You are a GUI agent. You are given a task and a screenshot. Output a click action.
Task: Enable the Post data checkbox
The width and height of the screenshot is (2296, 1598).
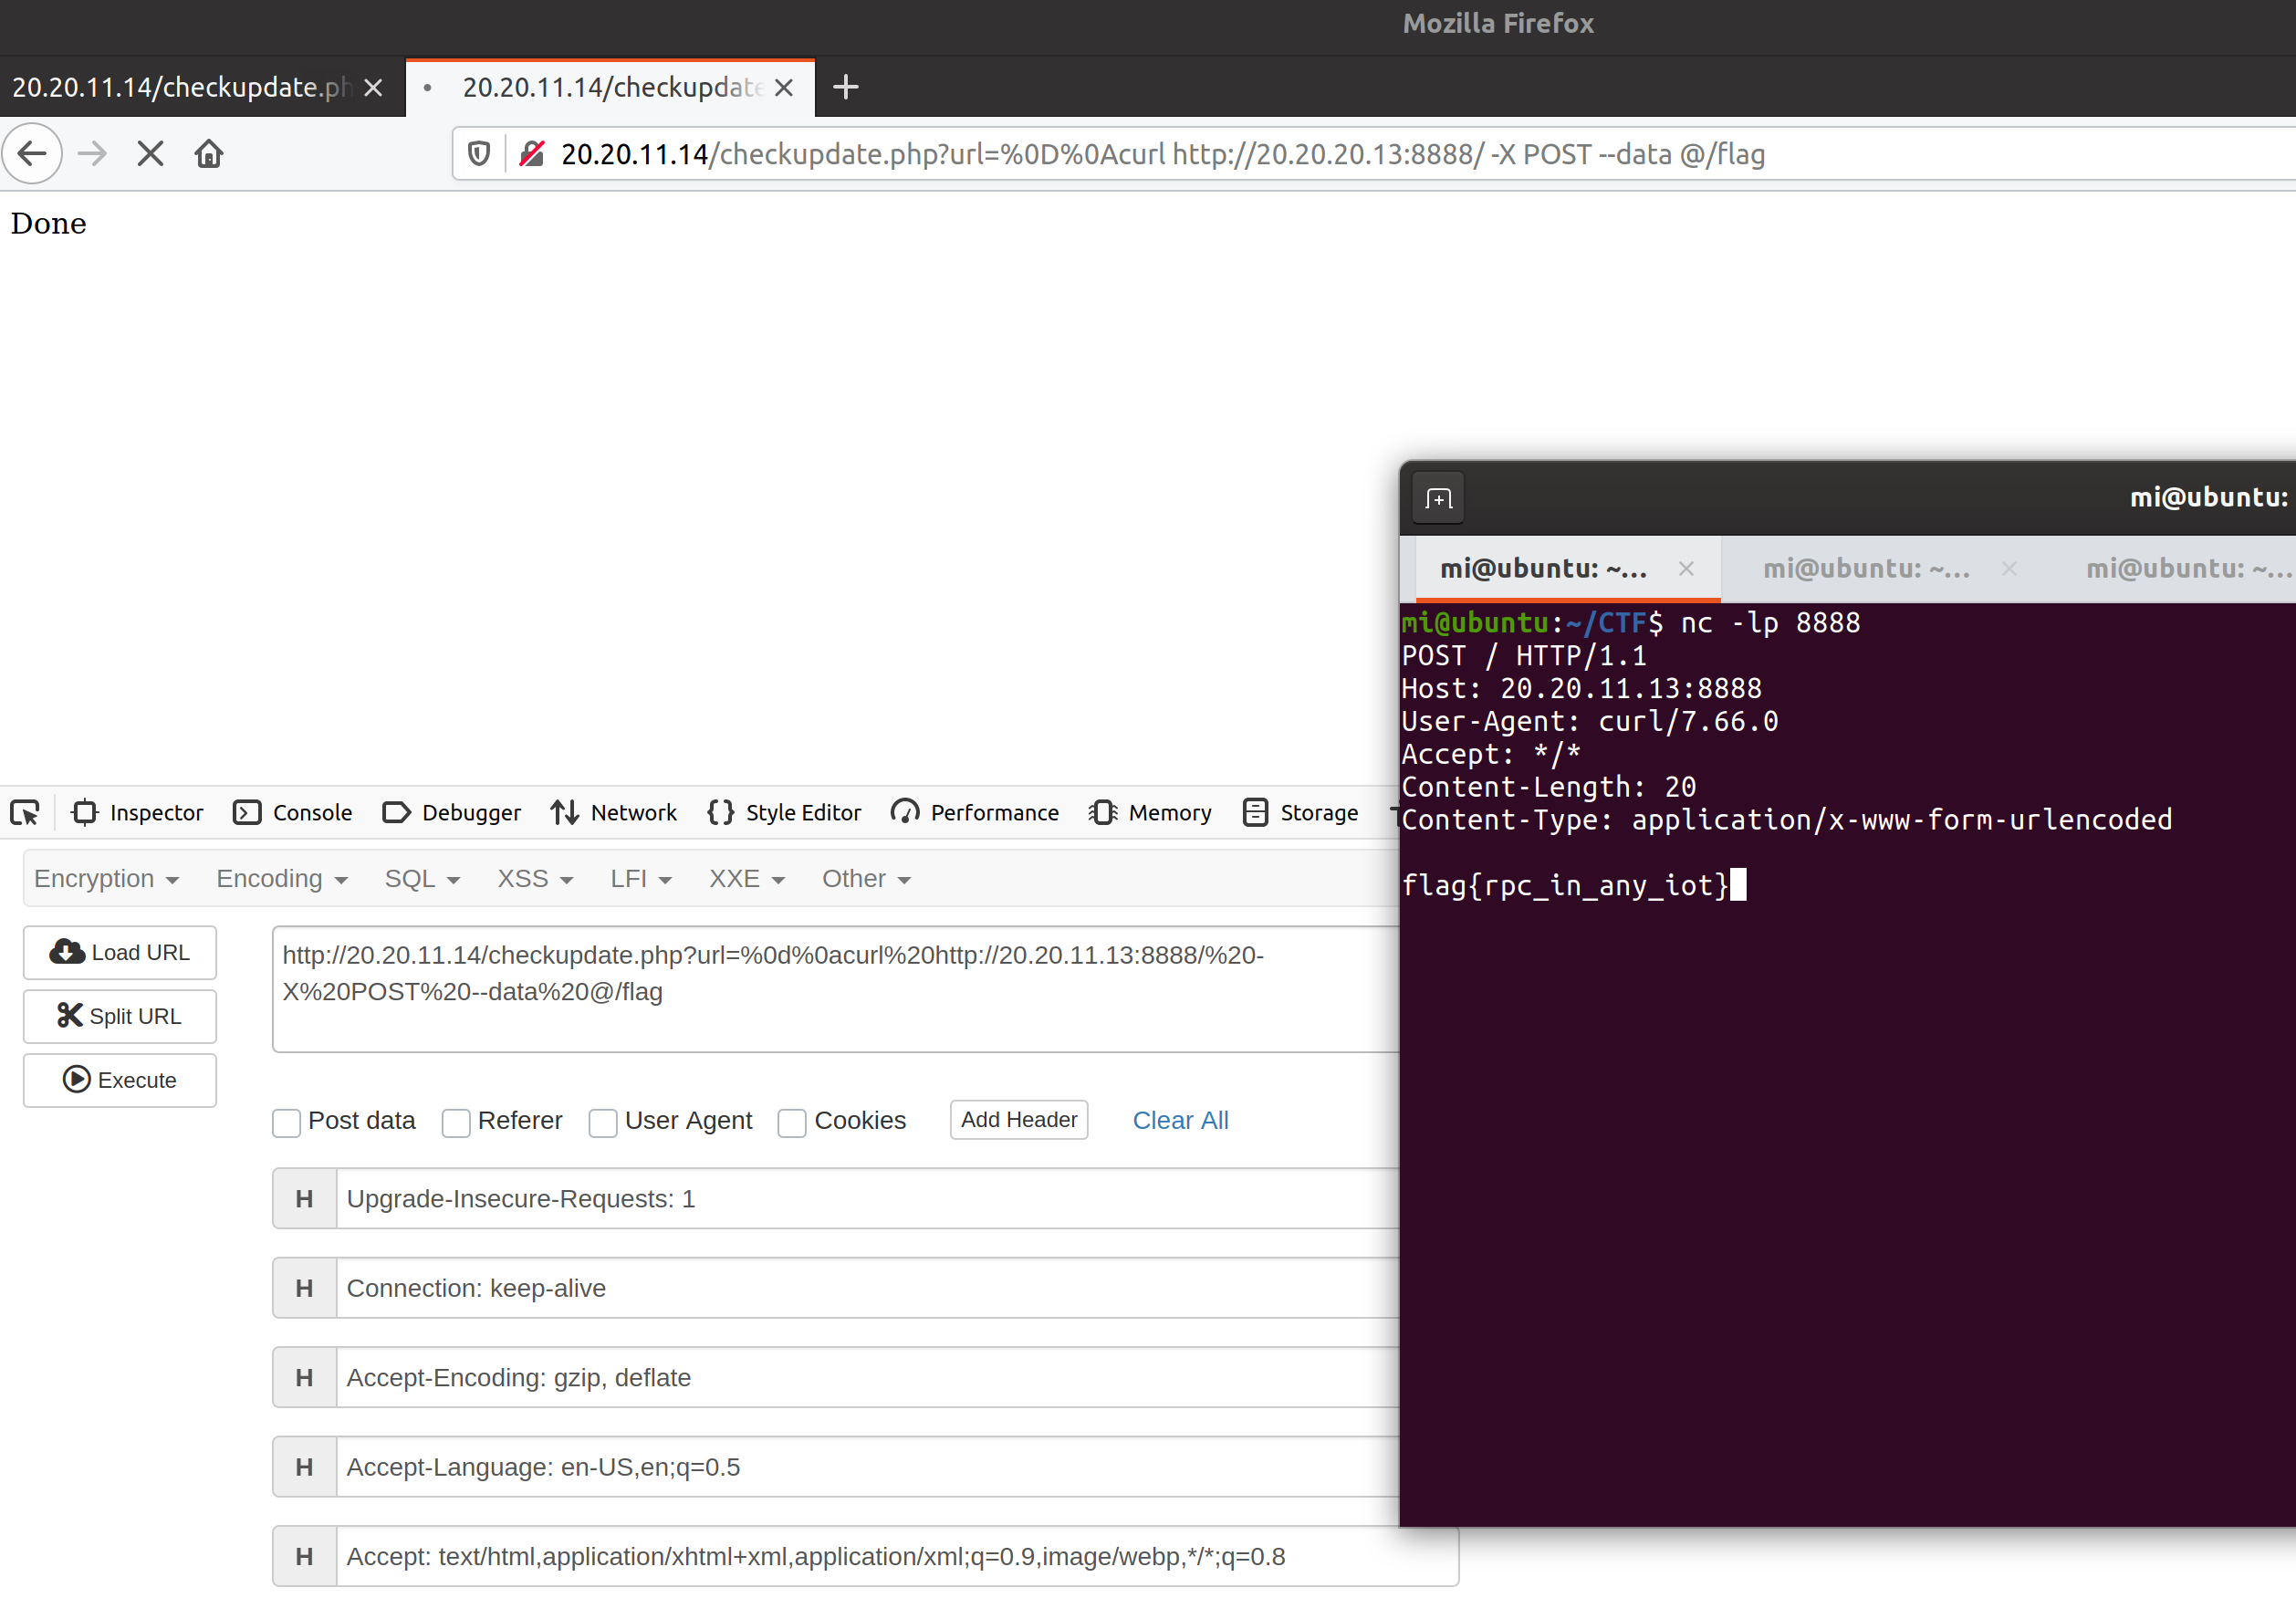tap(287, 1123)
